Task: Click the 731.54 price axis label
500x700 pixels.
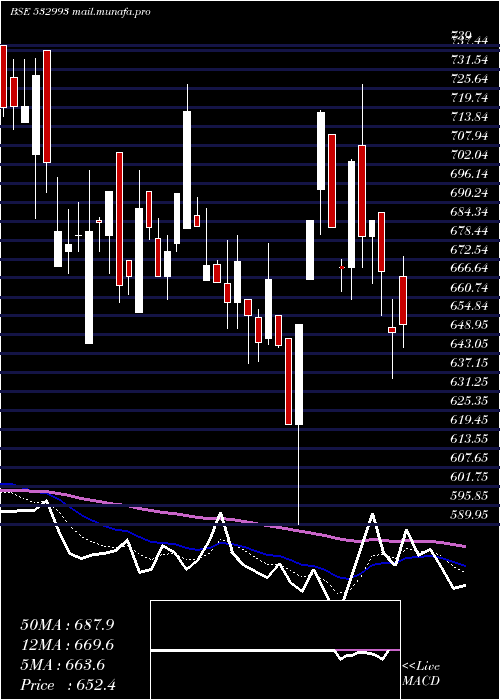Action: 469,60
